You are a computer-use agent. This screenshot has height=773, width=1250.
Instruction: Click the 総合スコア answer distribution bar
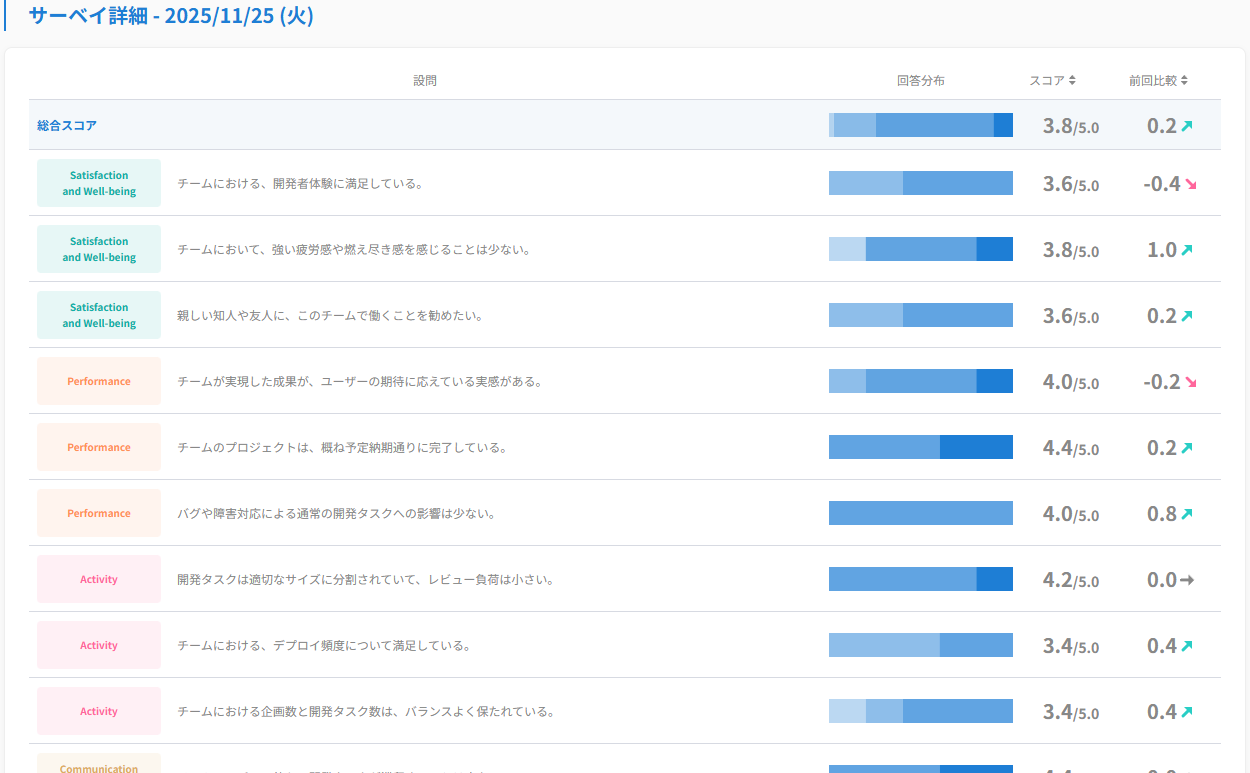pos(921,125)
